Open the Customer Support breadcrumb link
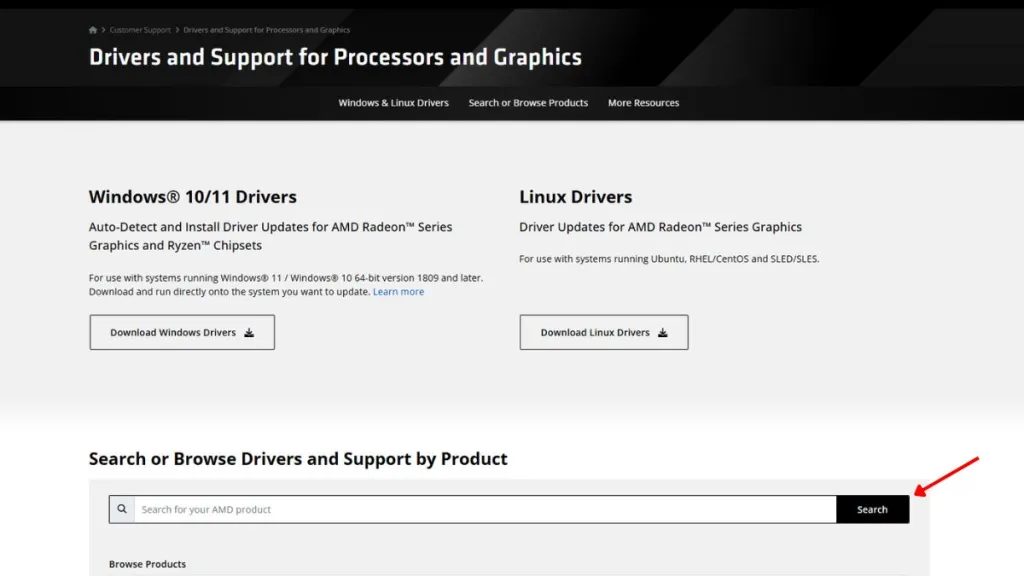 [140, 30]
